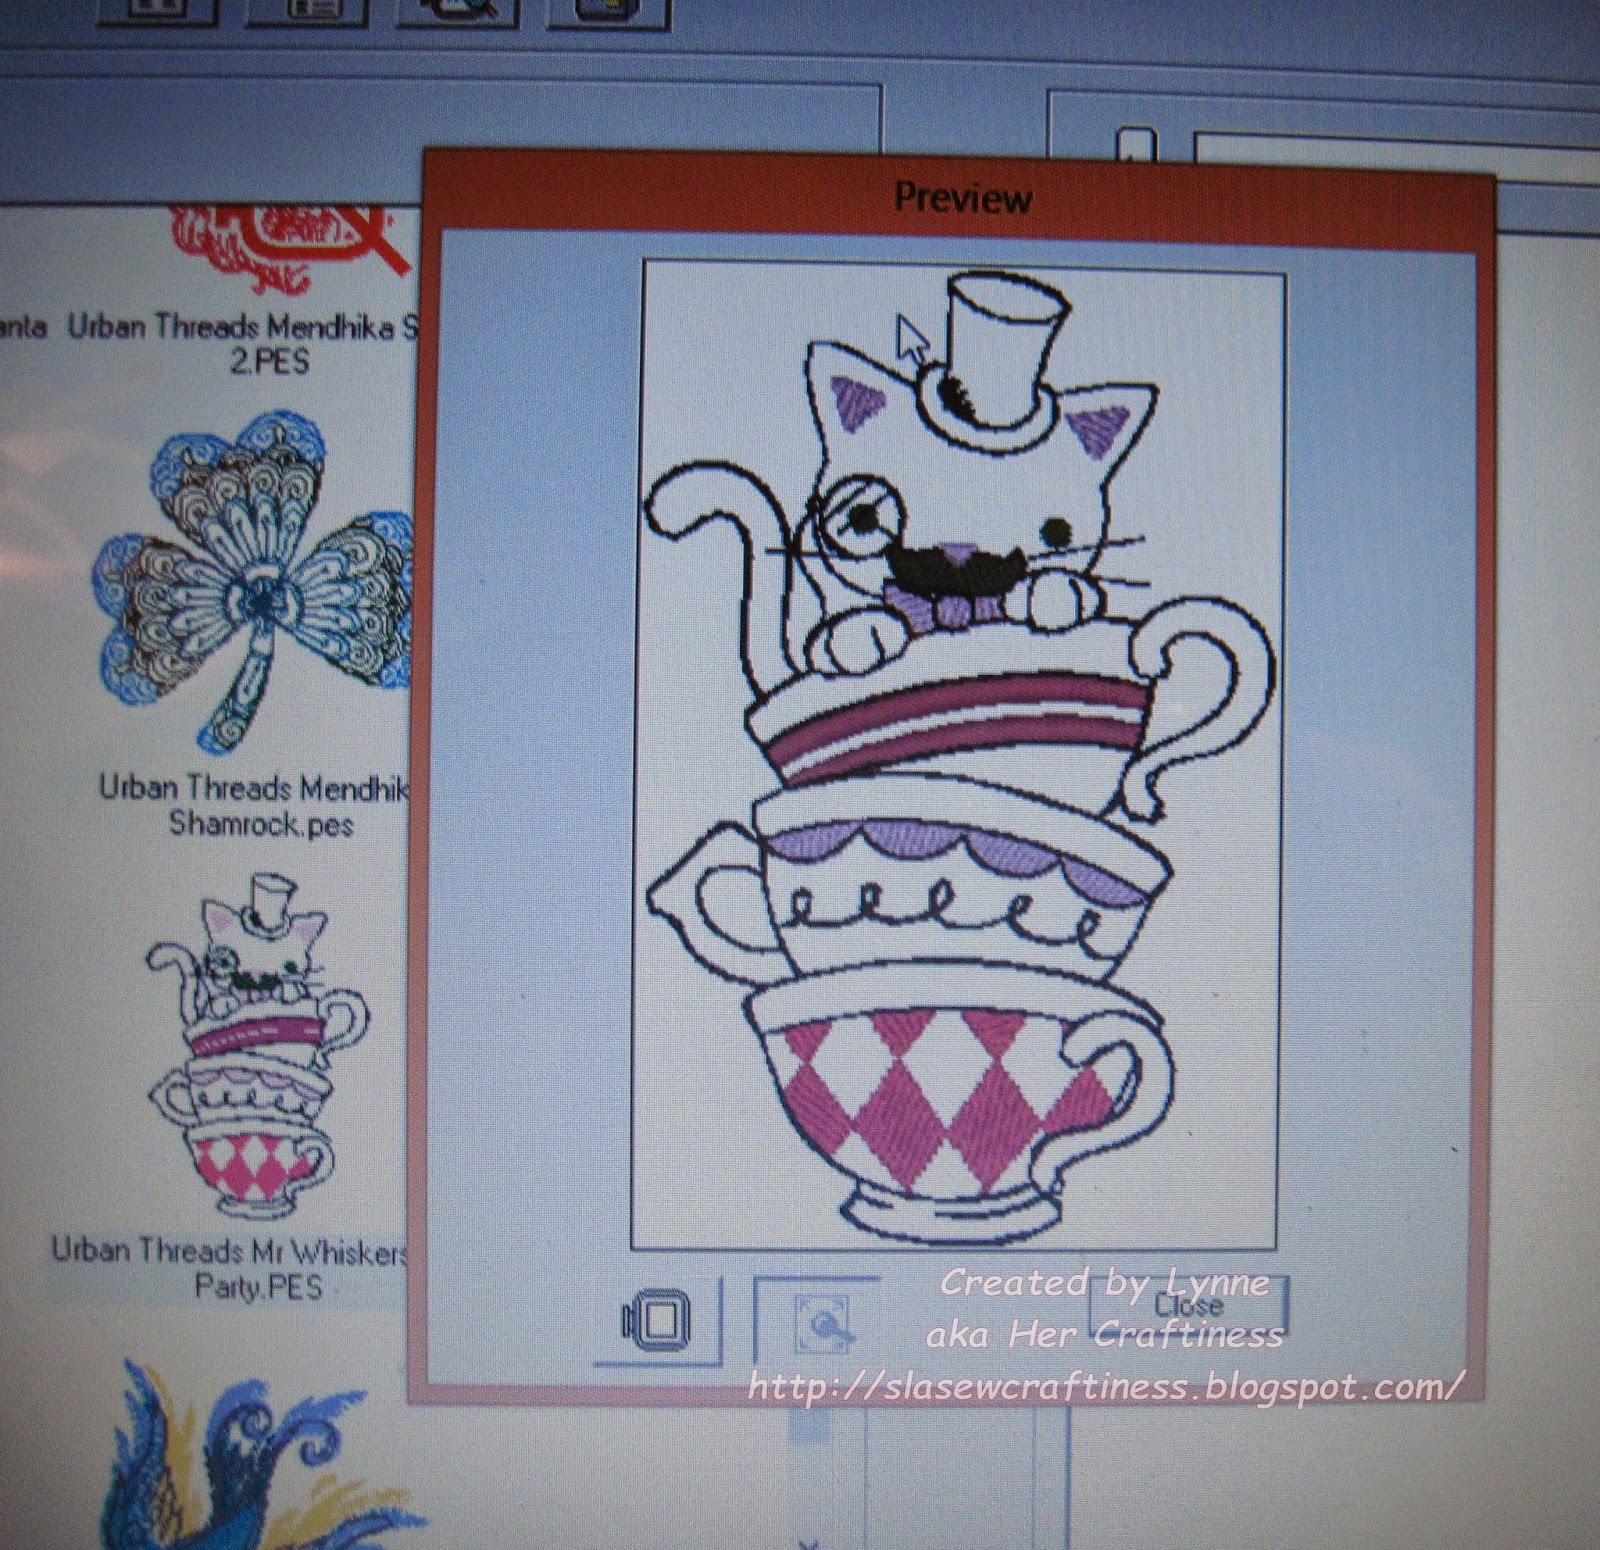
Task: Click file name ending 'Shamrock.pes'
Action: 256,807
